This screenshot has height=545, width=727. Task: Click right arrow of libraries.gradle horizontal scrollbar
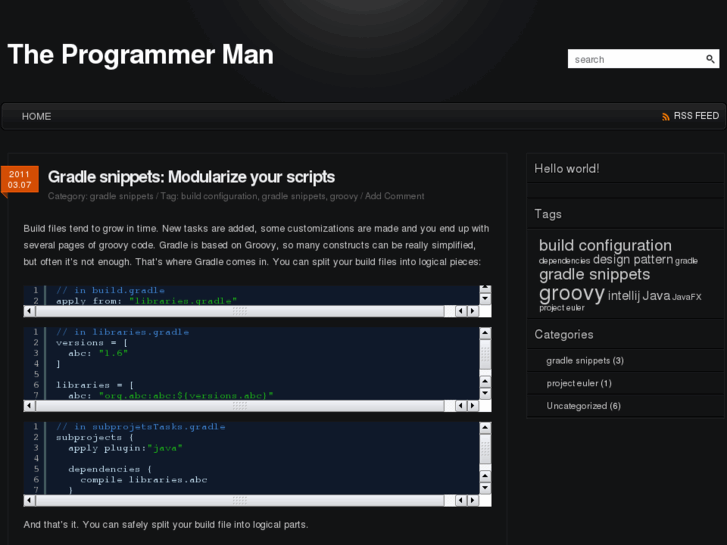472,405
